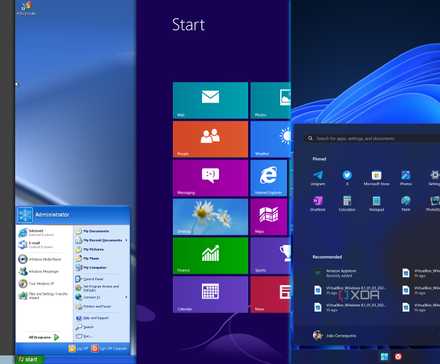Open Internet in the XP start menu
The width and height of the screenshot is (440, 364).
coord(37,233)
